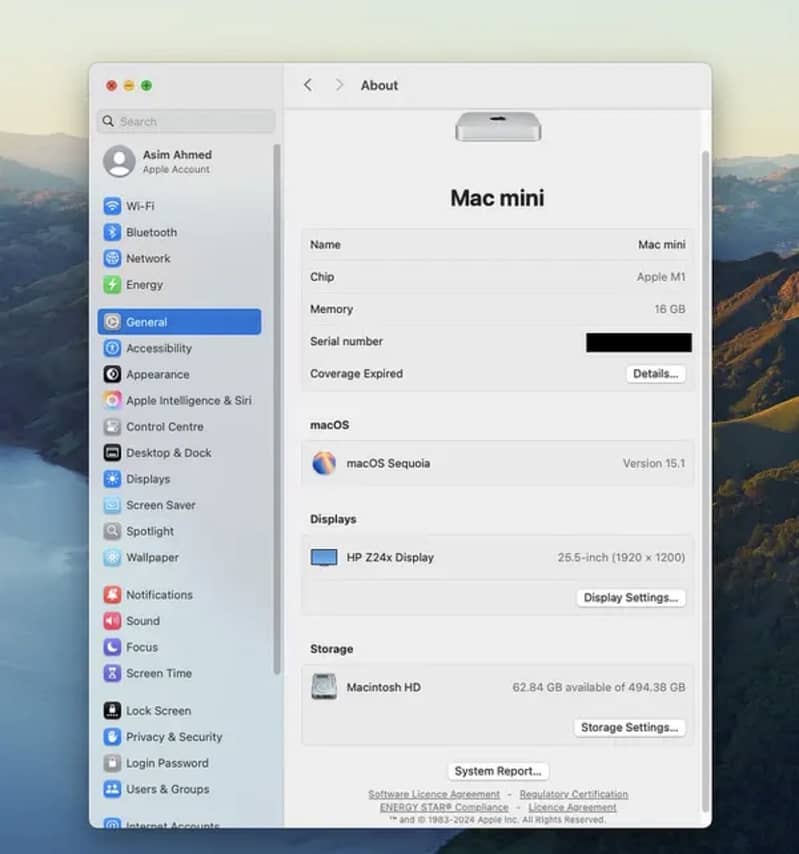Open Regulatory Certification link
This screenshot has width=799, height=854.
[x=574, y=795]
